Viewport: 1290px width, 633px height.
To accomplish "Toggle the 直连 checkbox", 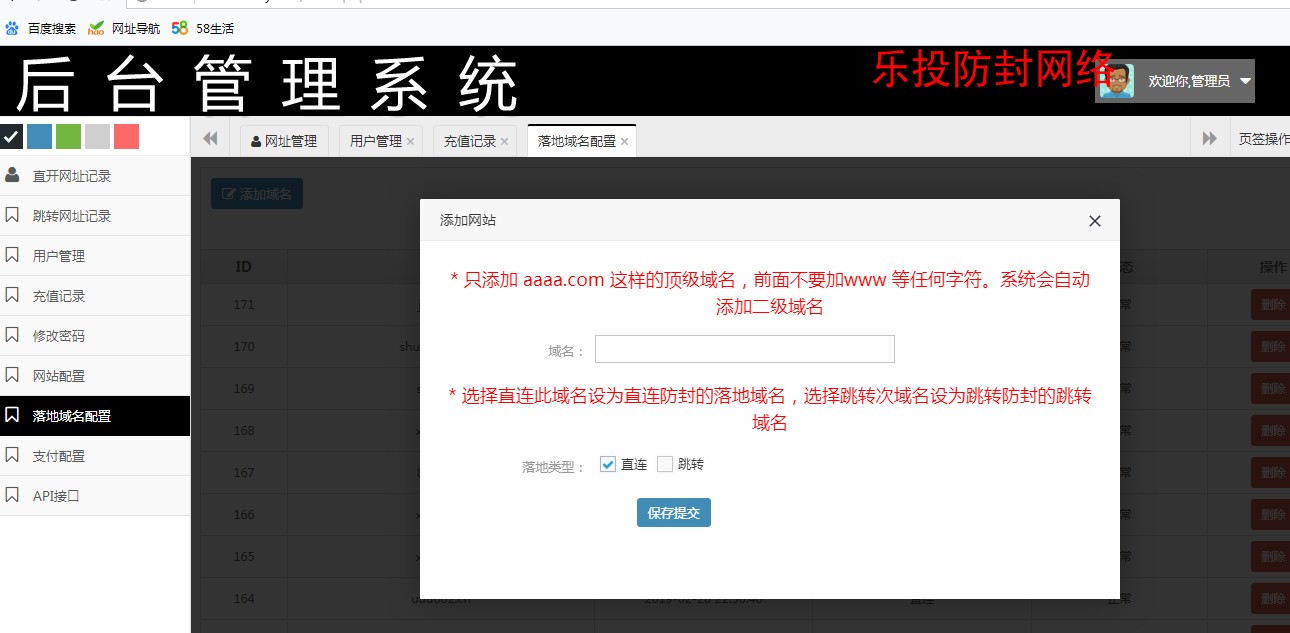I will click(608, 464).
